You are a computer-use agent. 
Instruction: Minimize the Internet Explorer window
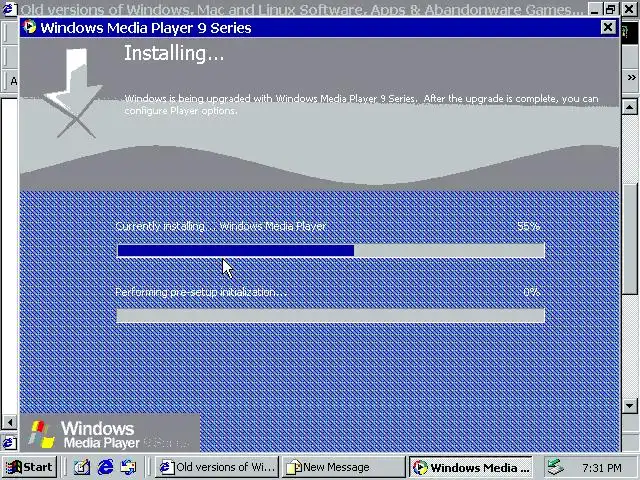point(595,9)
